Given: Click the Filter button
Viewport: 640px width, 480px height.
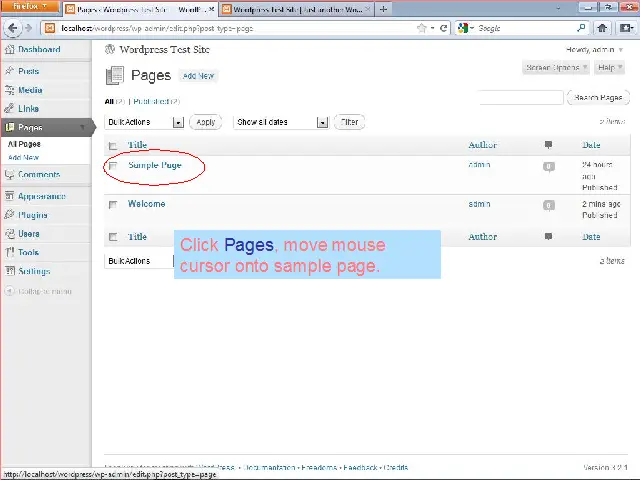Looking at the screenshot, I should (349, 122).
